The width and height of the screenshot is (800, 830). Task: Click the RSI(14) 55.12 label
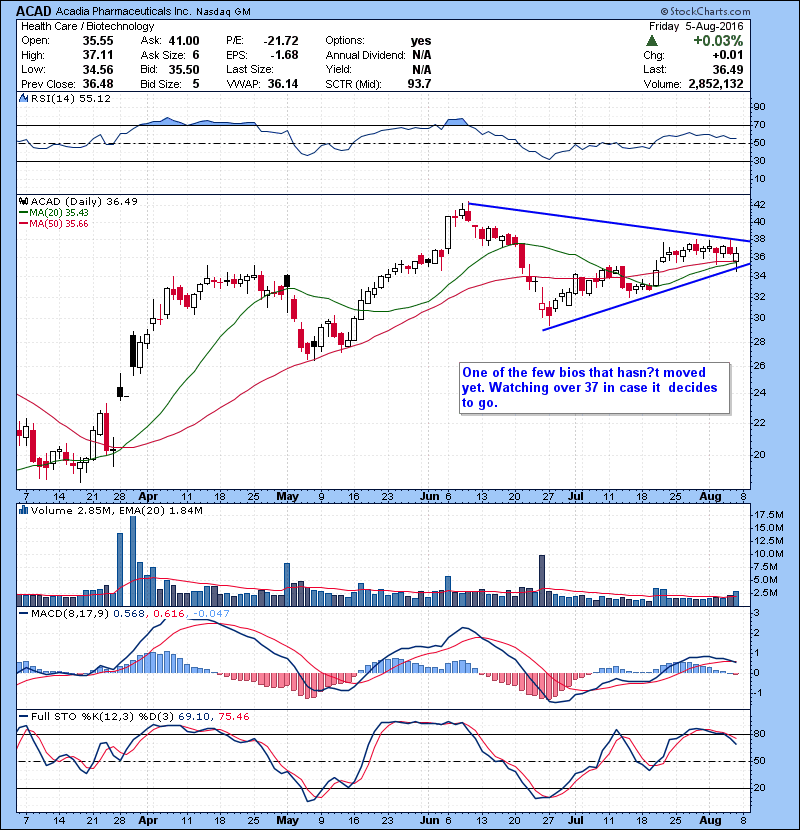coord(71,98)
